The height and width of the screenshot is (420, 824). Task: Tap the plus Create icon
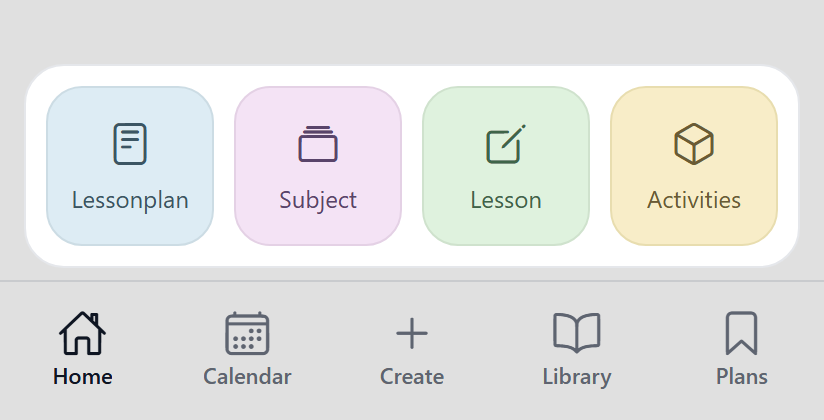click(x=411, y=333)
